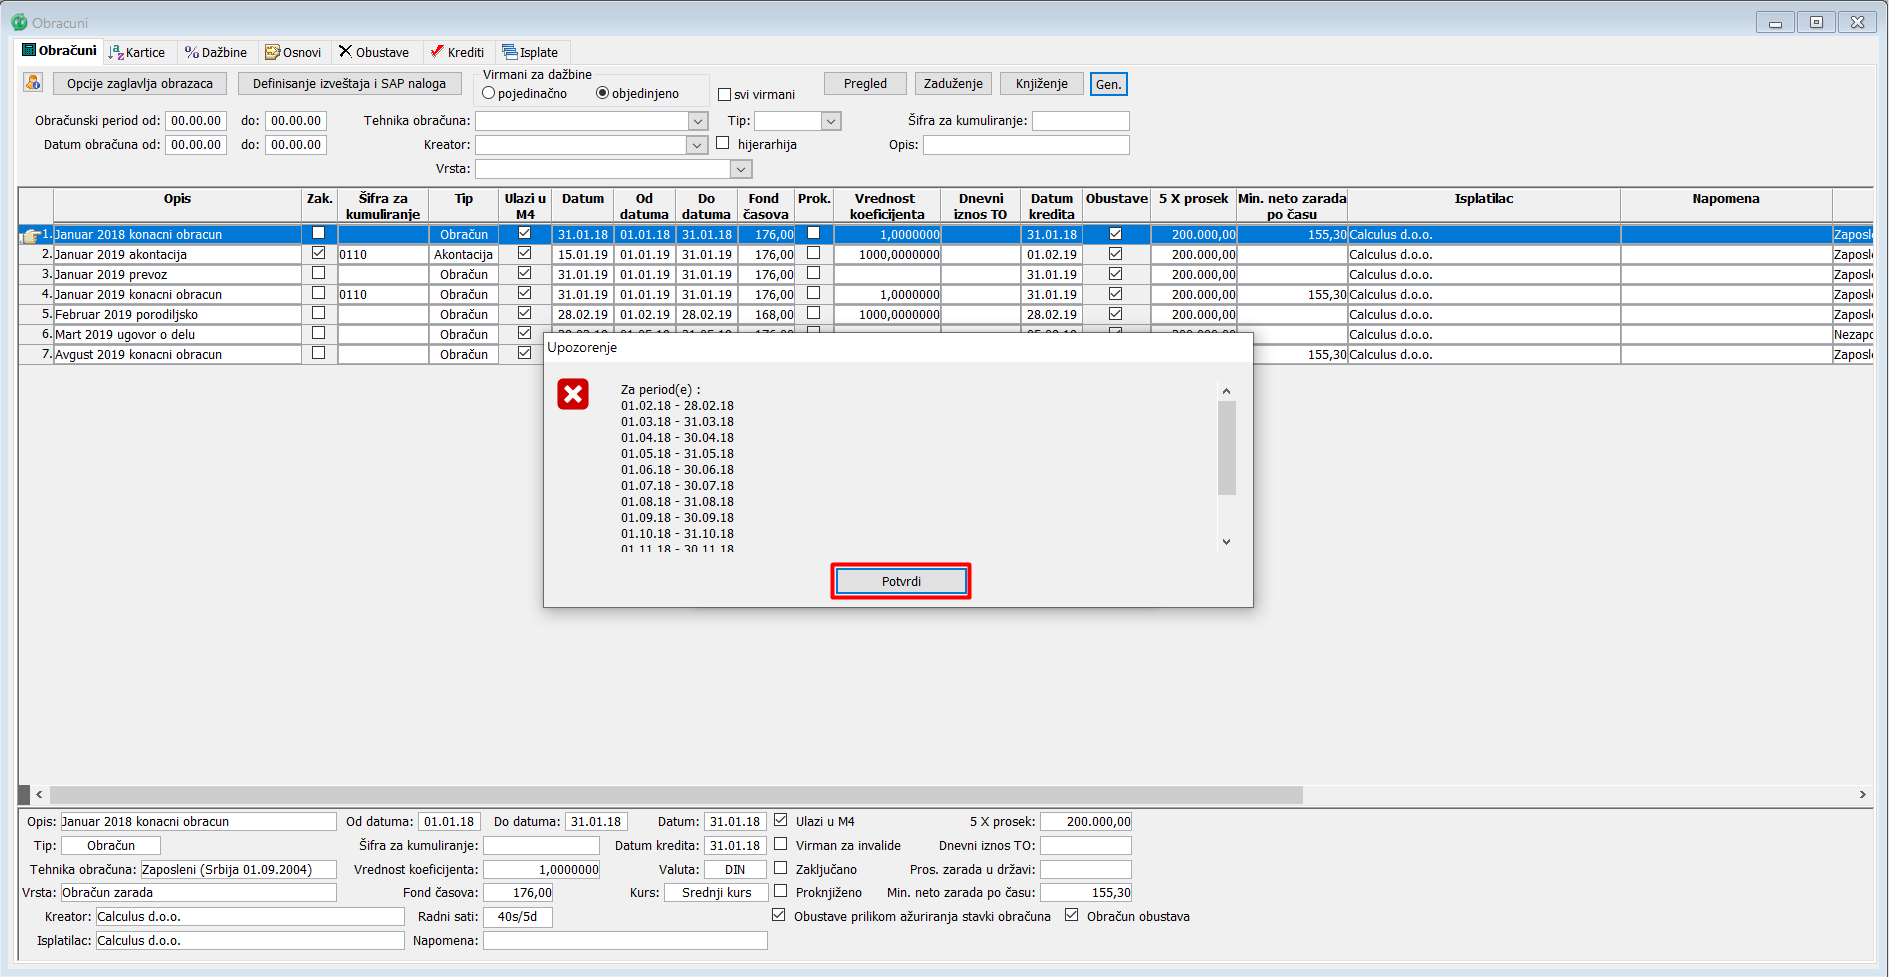The height and width of the screenshot is (977, 1889).
Task: Toggle the Virman za invalide checkbox
Action: click(x=781, y=844)
